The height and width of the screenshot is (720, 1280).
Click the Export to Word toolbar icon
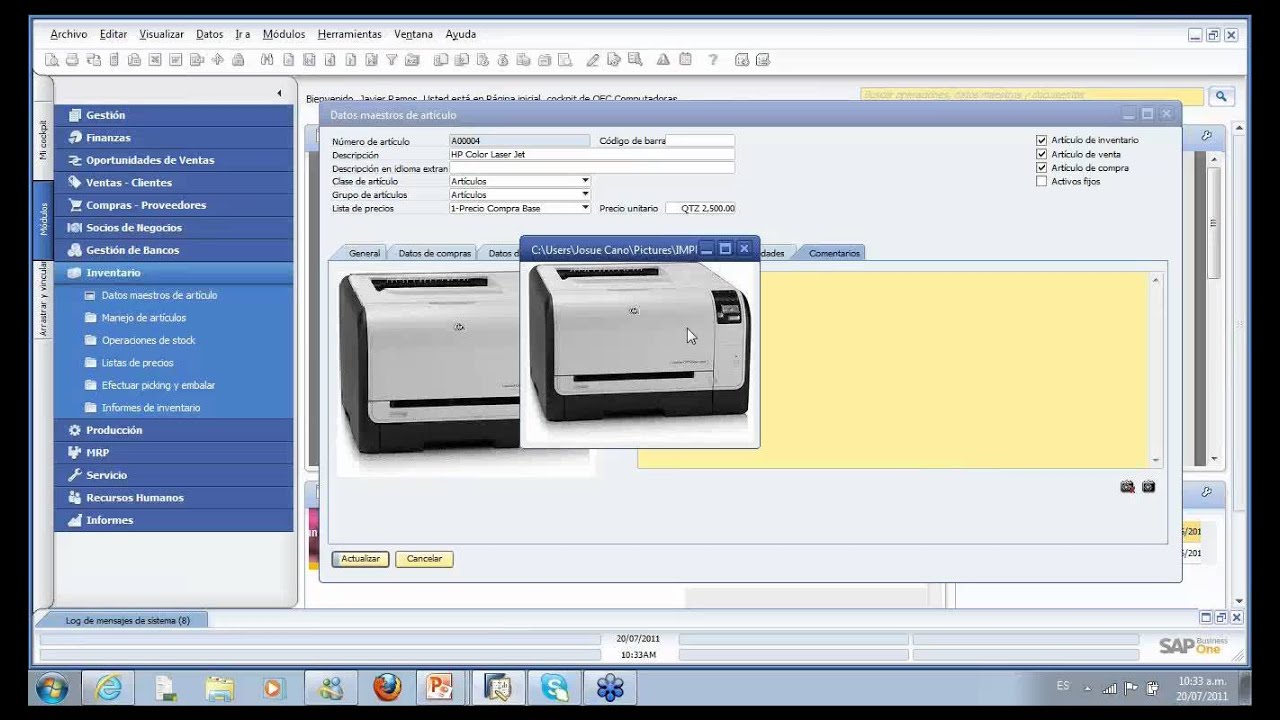click(176, 60)
